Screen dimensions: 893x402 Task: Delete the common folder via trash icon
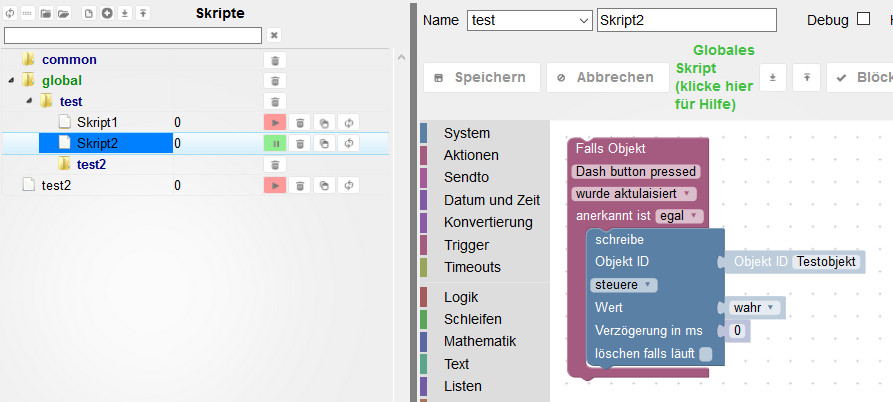pyautogui.click(x=275, y=60)
